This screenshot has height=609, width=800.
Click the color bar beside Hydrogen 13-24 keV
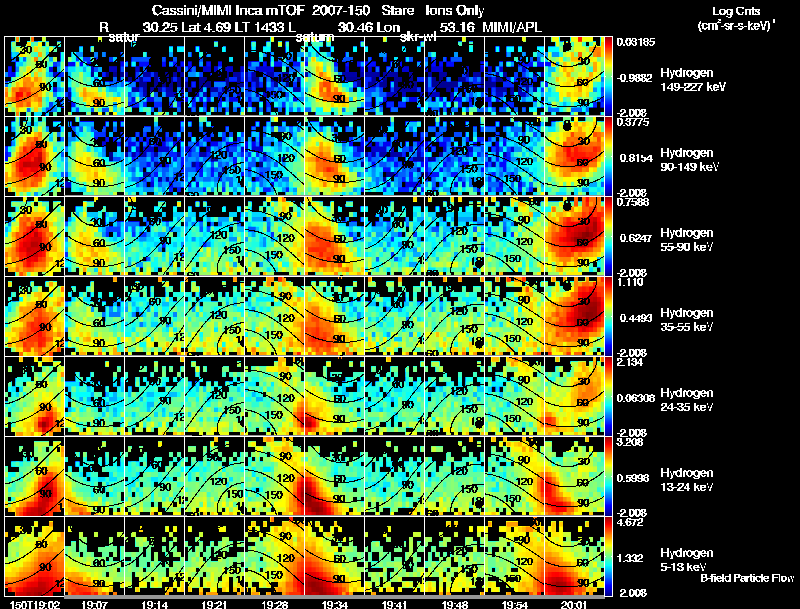coord(608,476)
